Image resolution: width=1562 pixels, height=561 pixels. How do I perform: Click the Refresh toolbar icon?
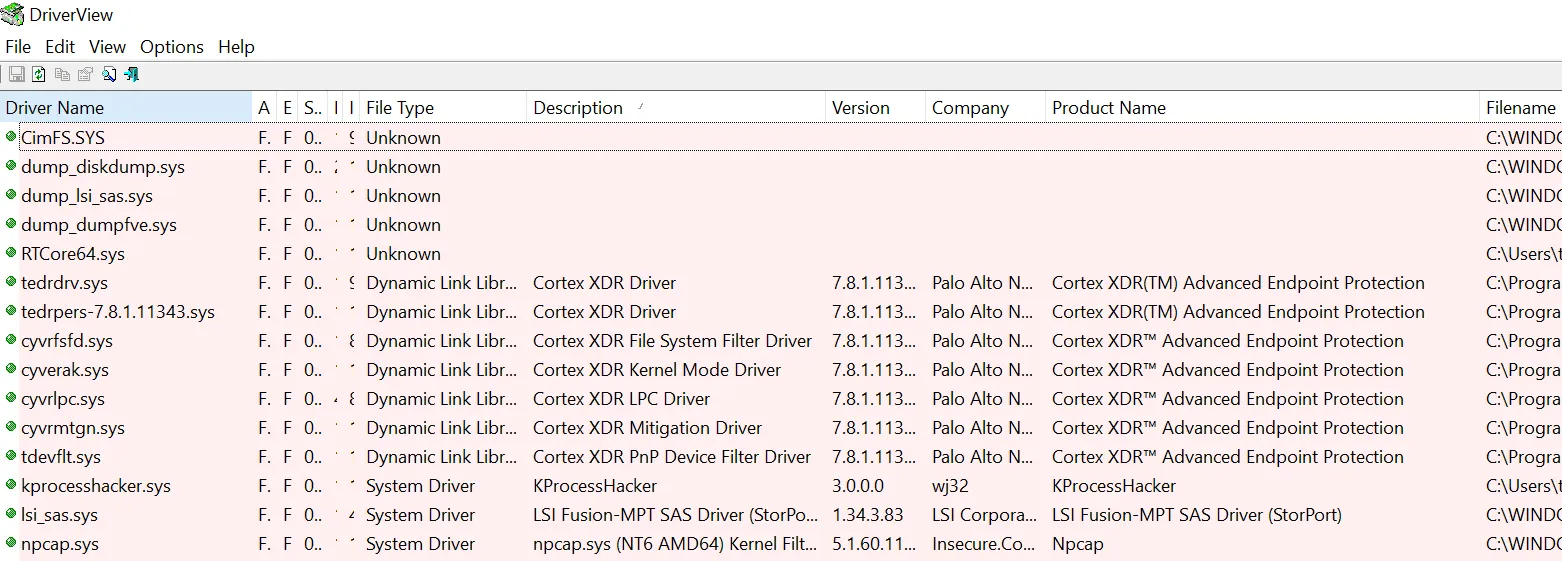click(39, 75)
